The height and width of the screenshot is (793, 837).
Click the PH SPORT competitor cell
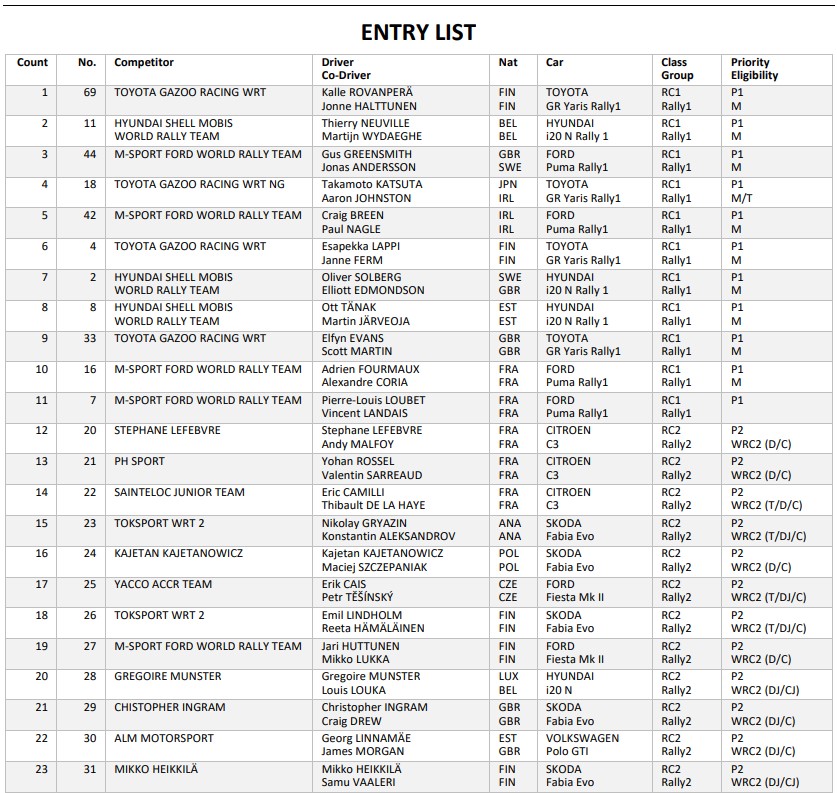[x=140, y=461]
